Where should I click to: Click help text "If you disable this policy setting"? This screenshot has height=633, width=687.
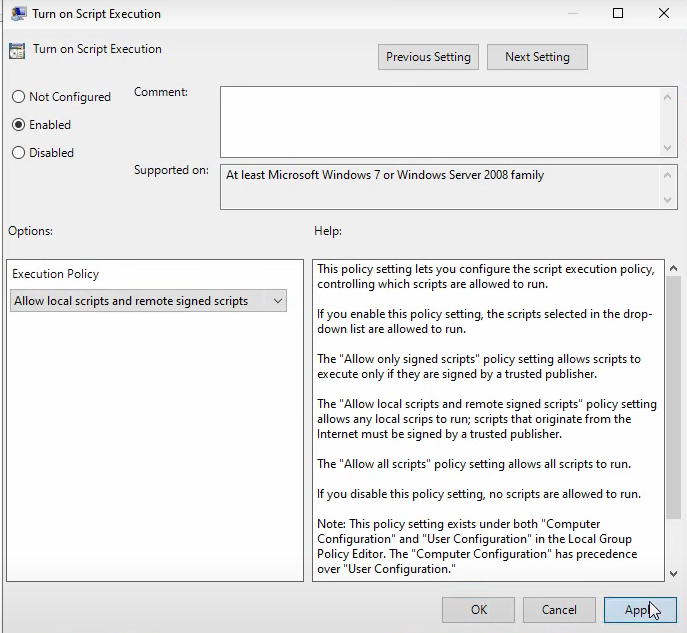coord(479,494)
